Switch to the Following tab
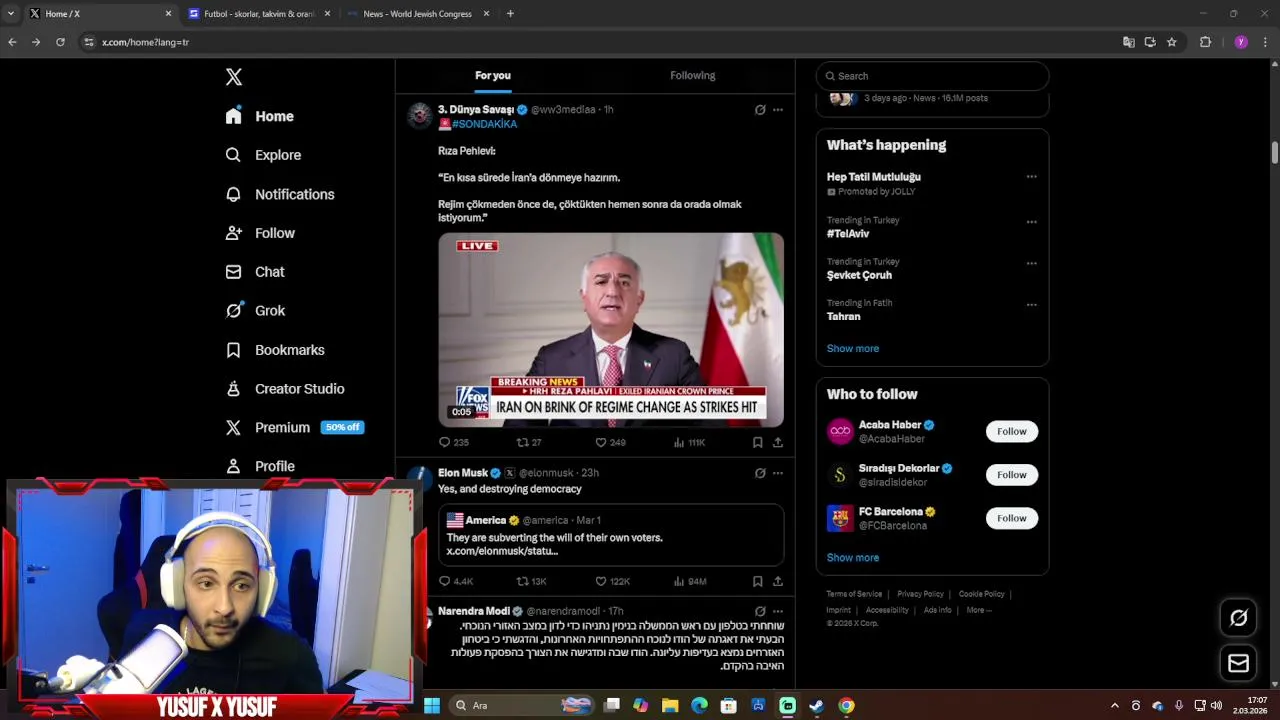The image size is (1280, 720). [692, 76]
